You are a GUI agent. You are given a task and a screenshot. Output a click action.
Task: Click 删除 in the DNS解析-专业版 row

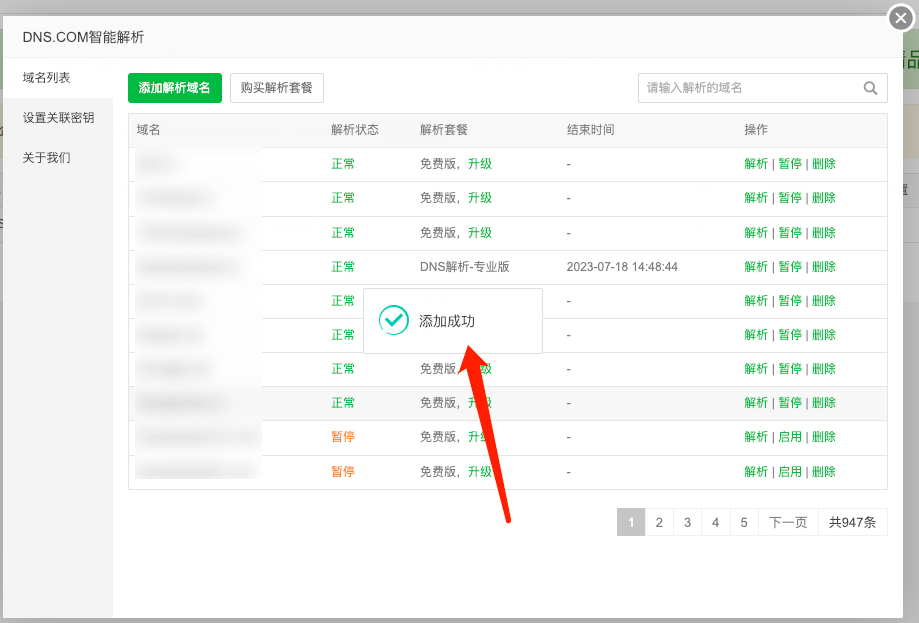tap(823, 267)
